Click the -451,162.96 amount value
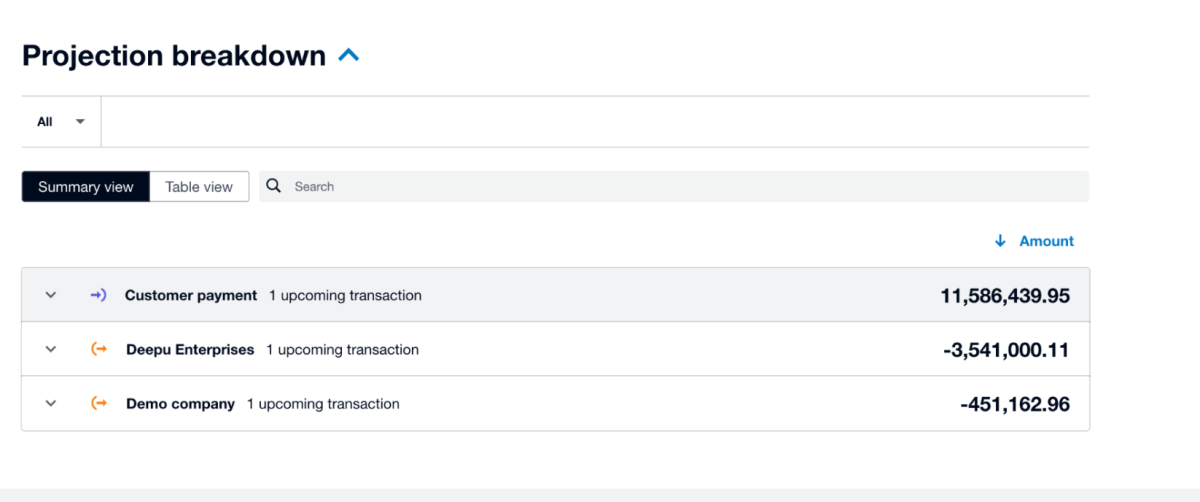This screenshot has width=1200, height=502. click(x=1014, y=404)
